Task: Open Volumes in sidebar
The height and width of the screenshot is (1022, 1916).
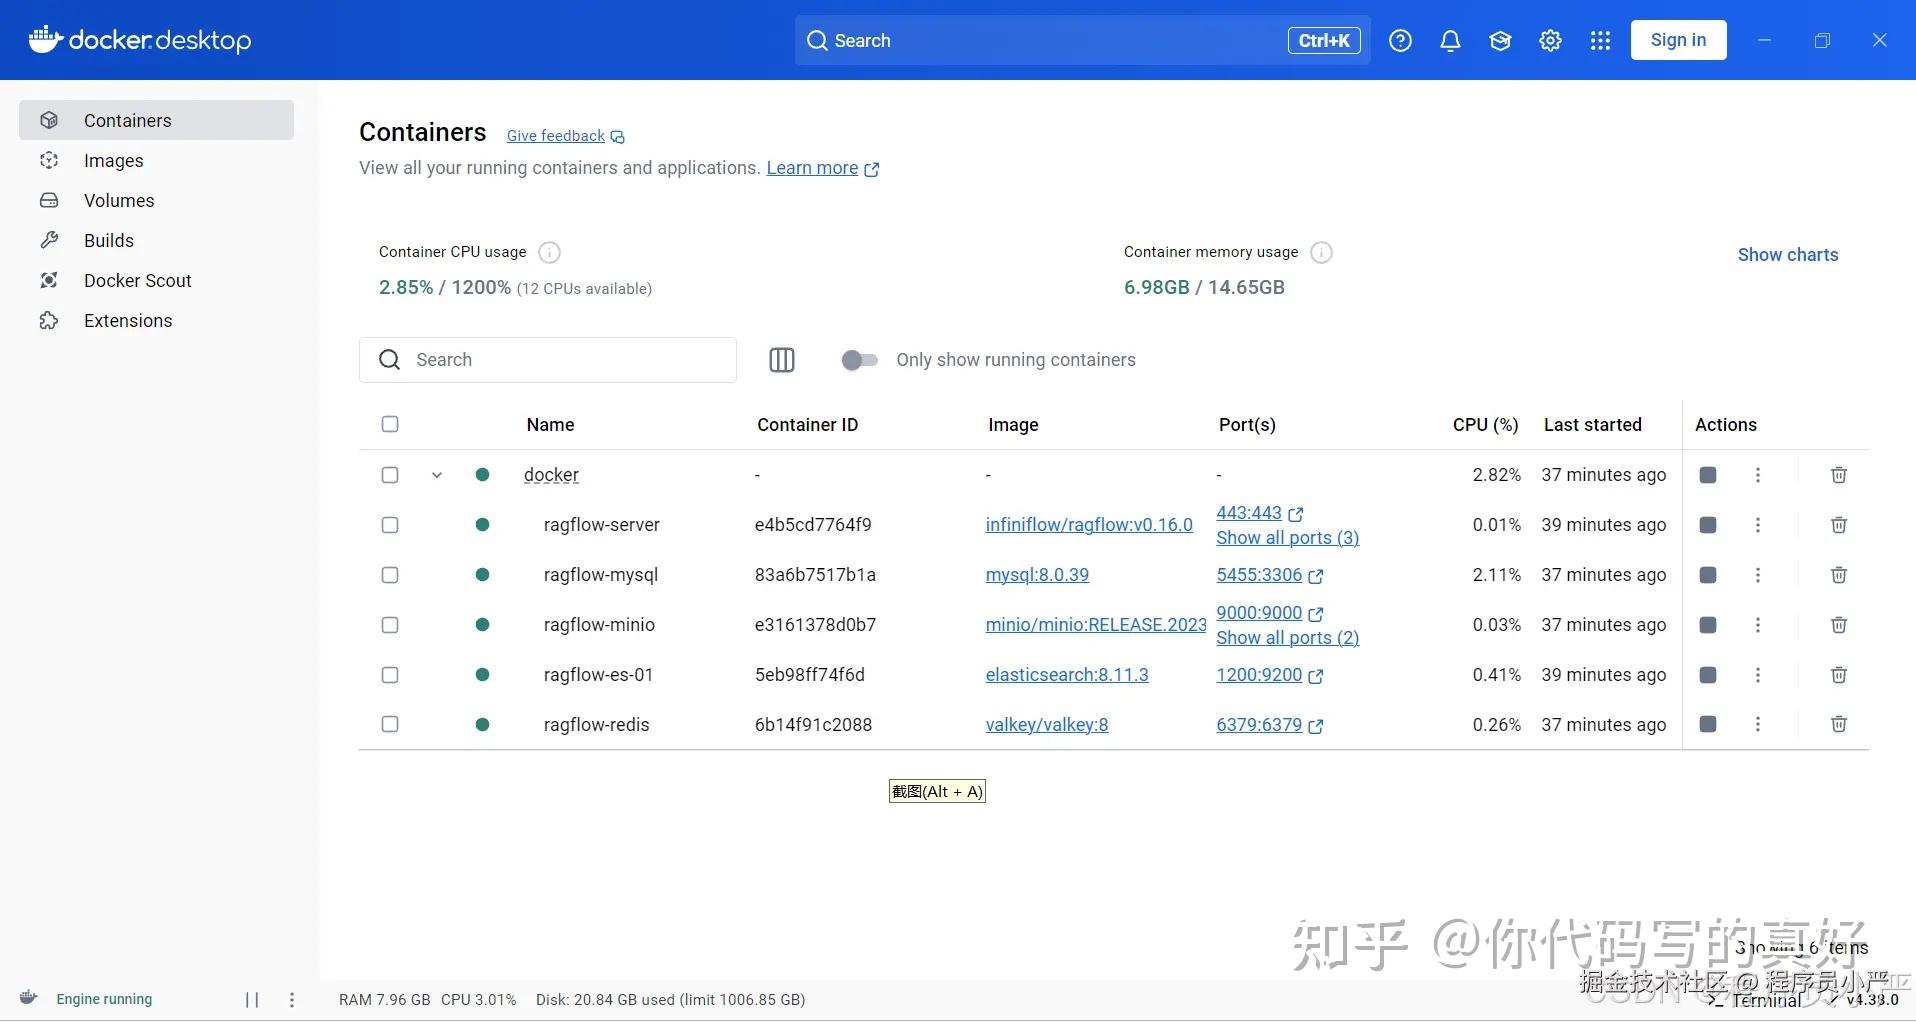Action: click(x=156, y=200)
